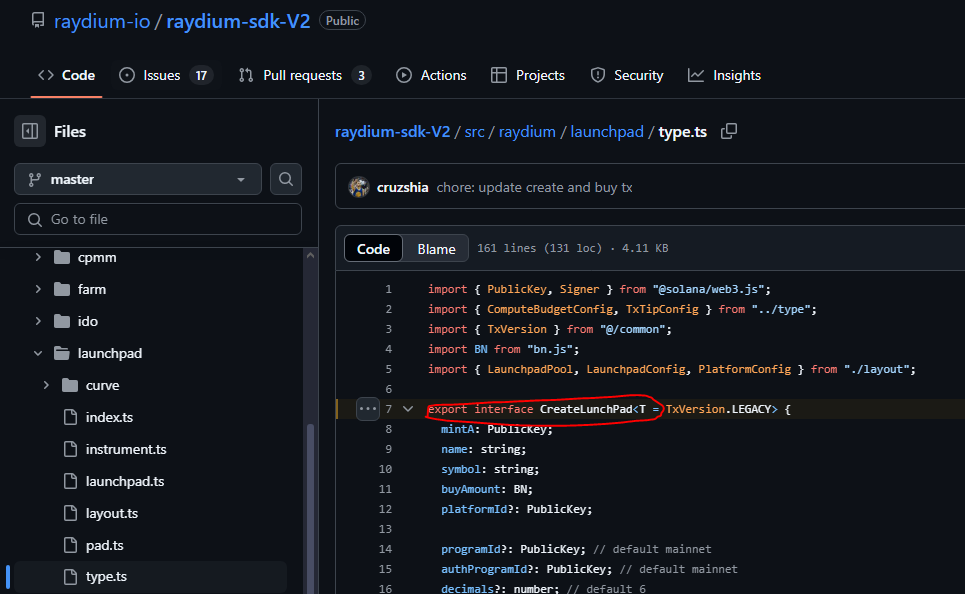The width and height of the screenshot is (965, 594).
Task: Click the repository icon beside raydium-io
Action: [38, 20]
